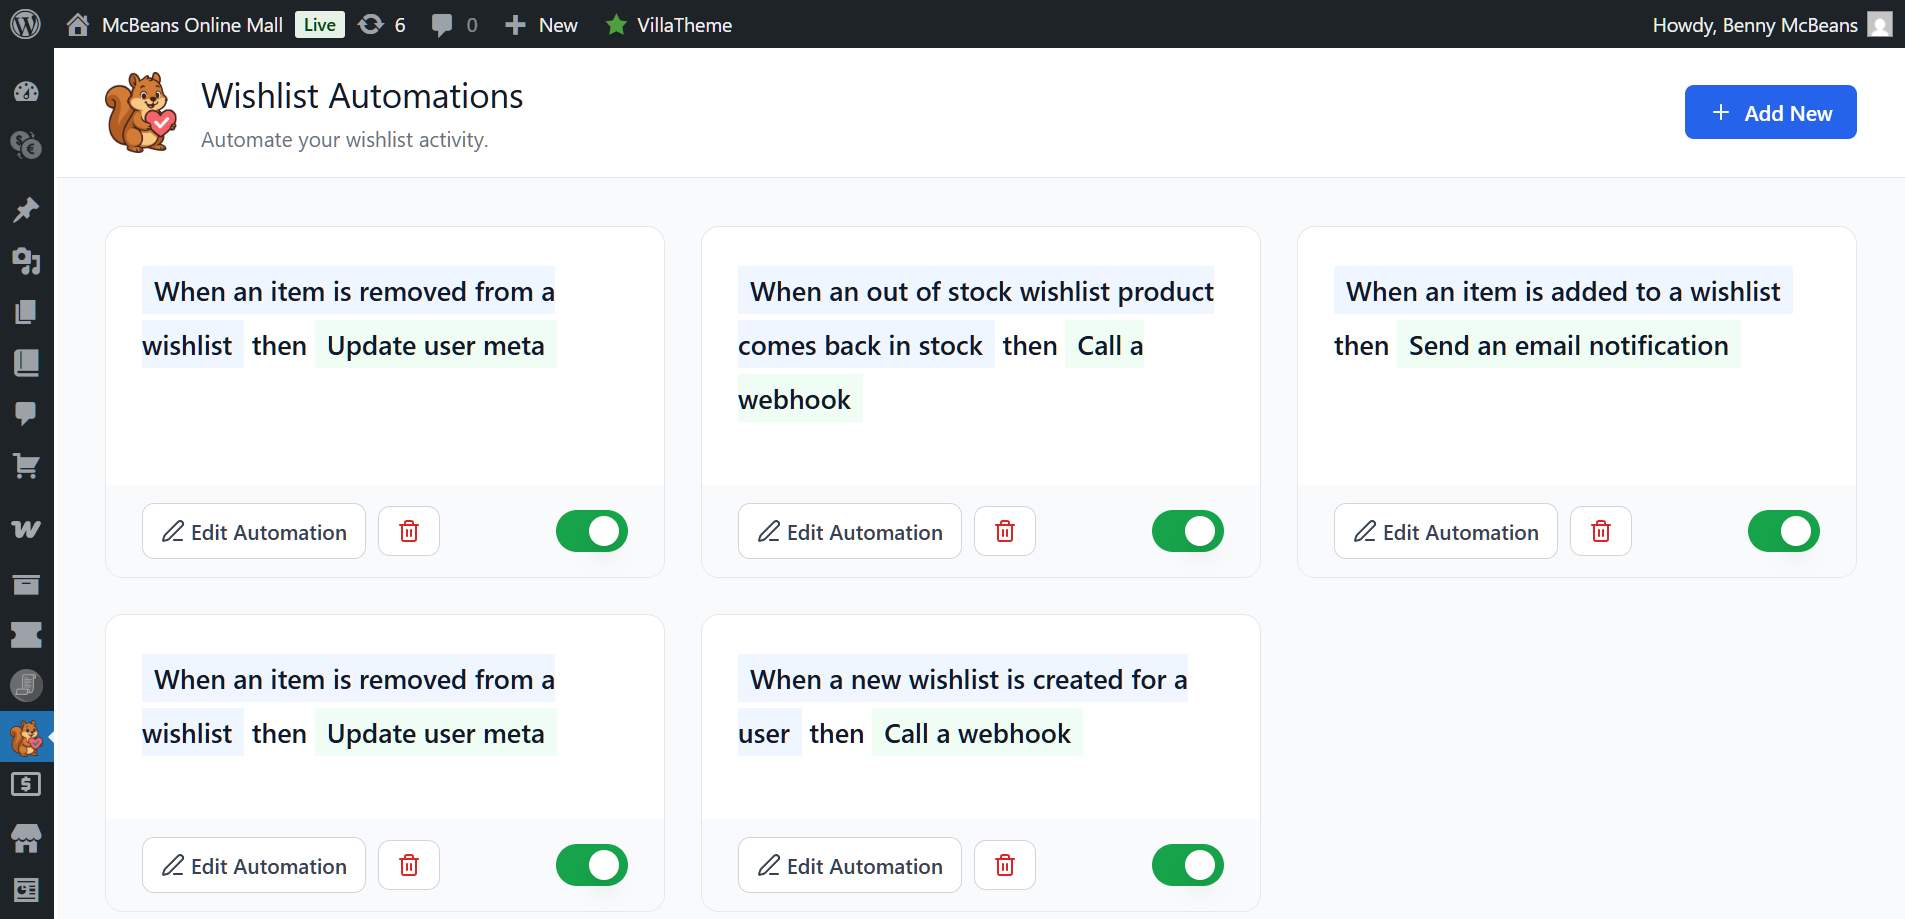
Task: Disable the 'Send an email notification' automation toggle
Action: coord(1783,531)
